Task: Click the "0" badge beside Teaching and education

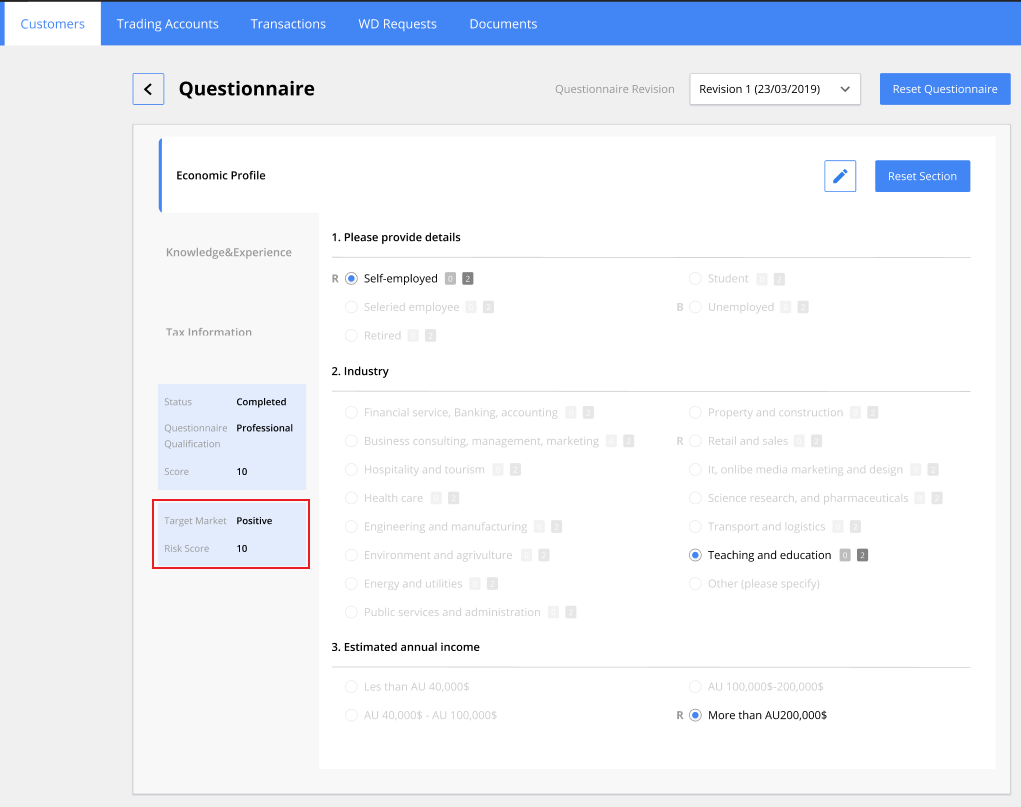Action: [x=844, y=554]
